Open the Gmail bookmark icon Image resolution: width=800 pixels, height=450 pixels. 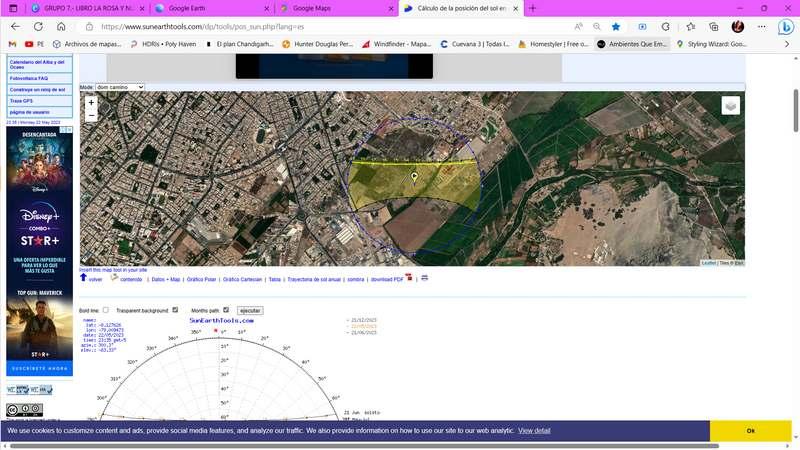point(12,44)
